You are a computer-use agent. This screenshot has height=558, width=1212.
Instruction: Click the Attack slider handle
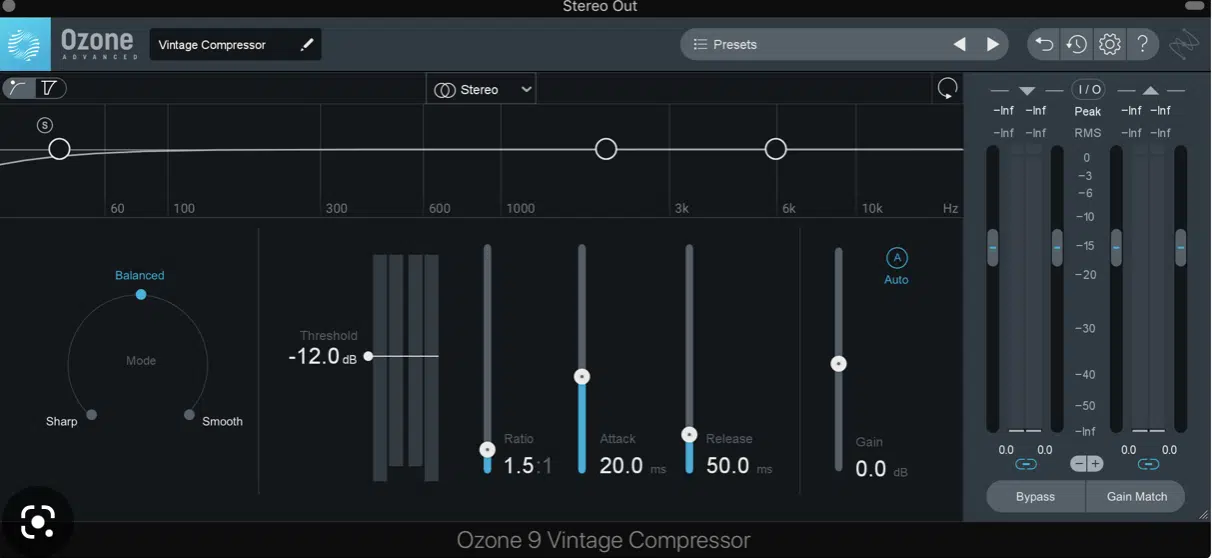click(582, 377)
